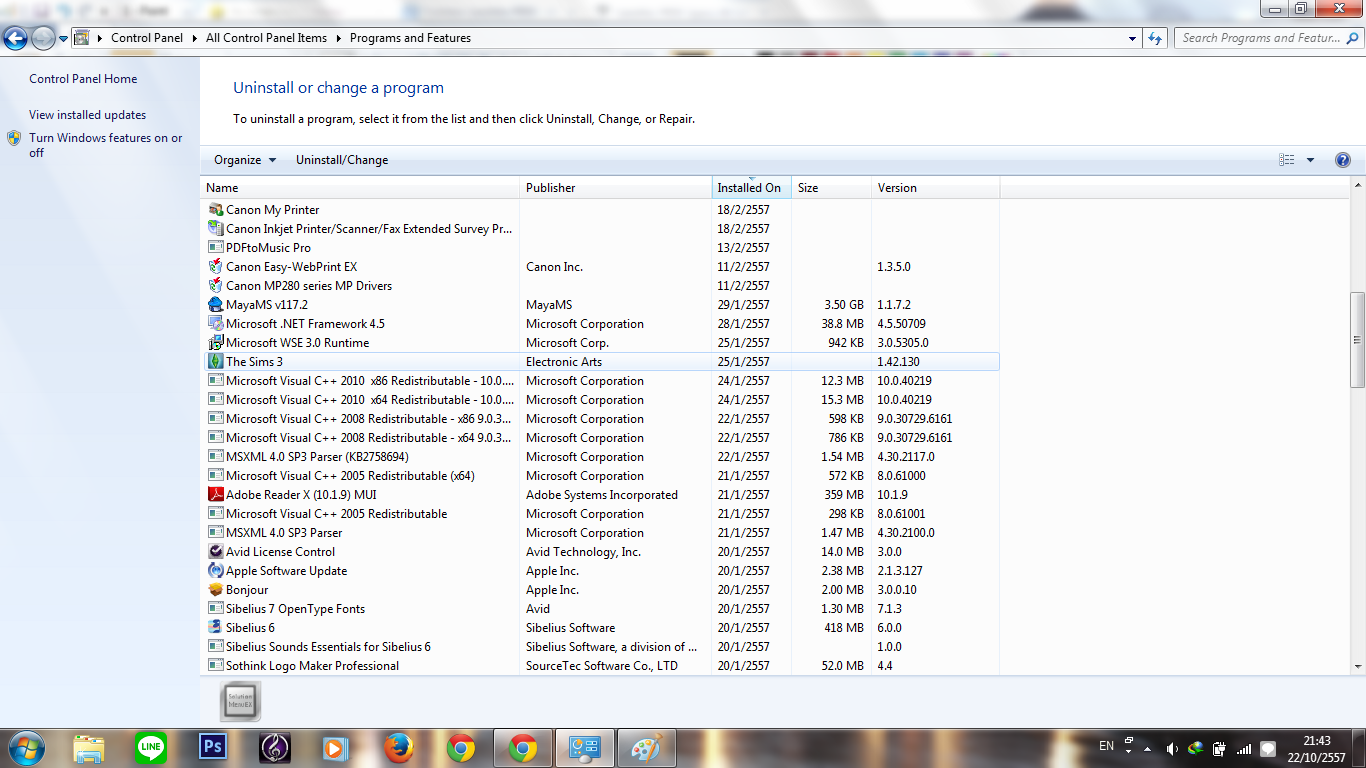The image size is (1366, 768).
Task: Click the EN language indicator
Action: [1106, 746]
